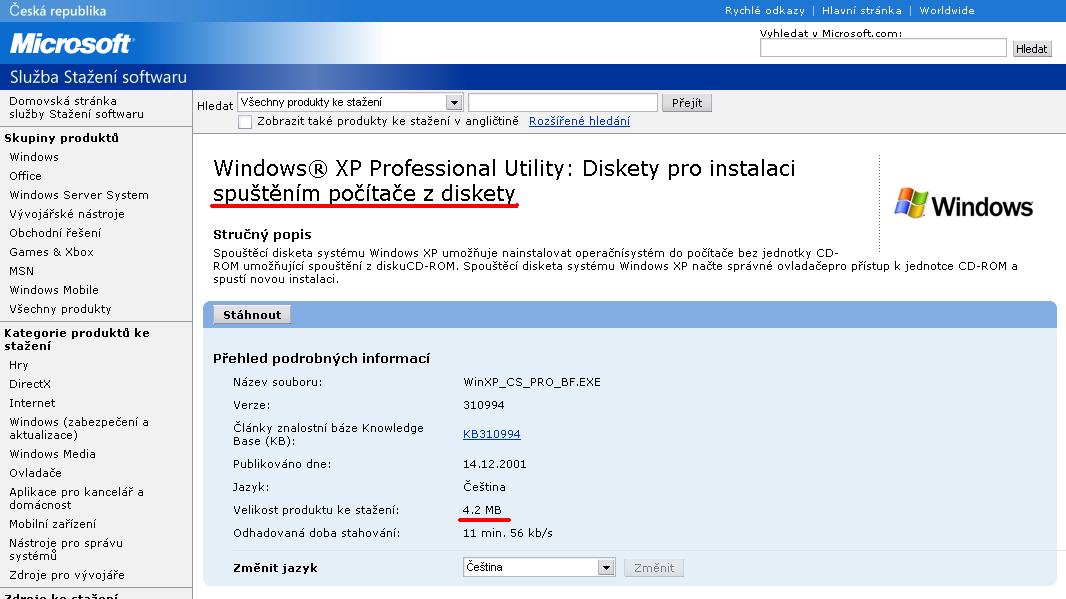Focus the download search text field
The width and height of the screenshot is (1066, 599).
click(563, 102)
